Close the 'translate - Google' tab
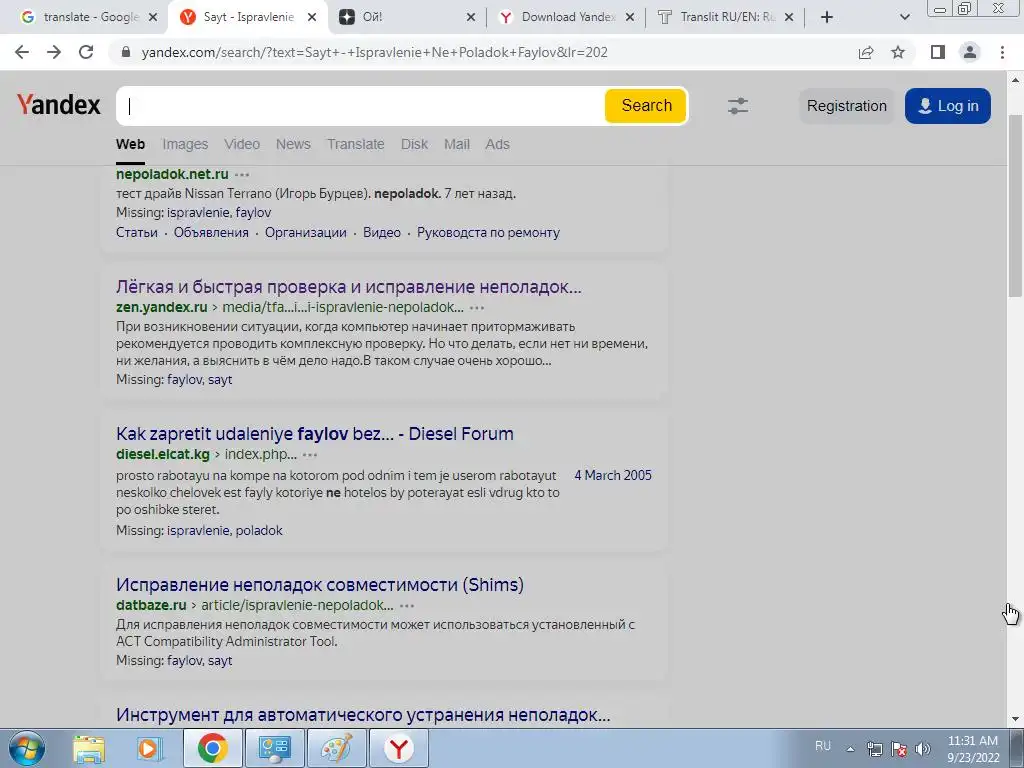 [x=153, y=17]
